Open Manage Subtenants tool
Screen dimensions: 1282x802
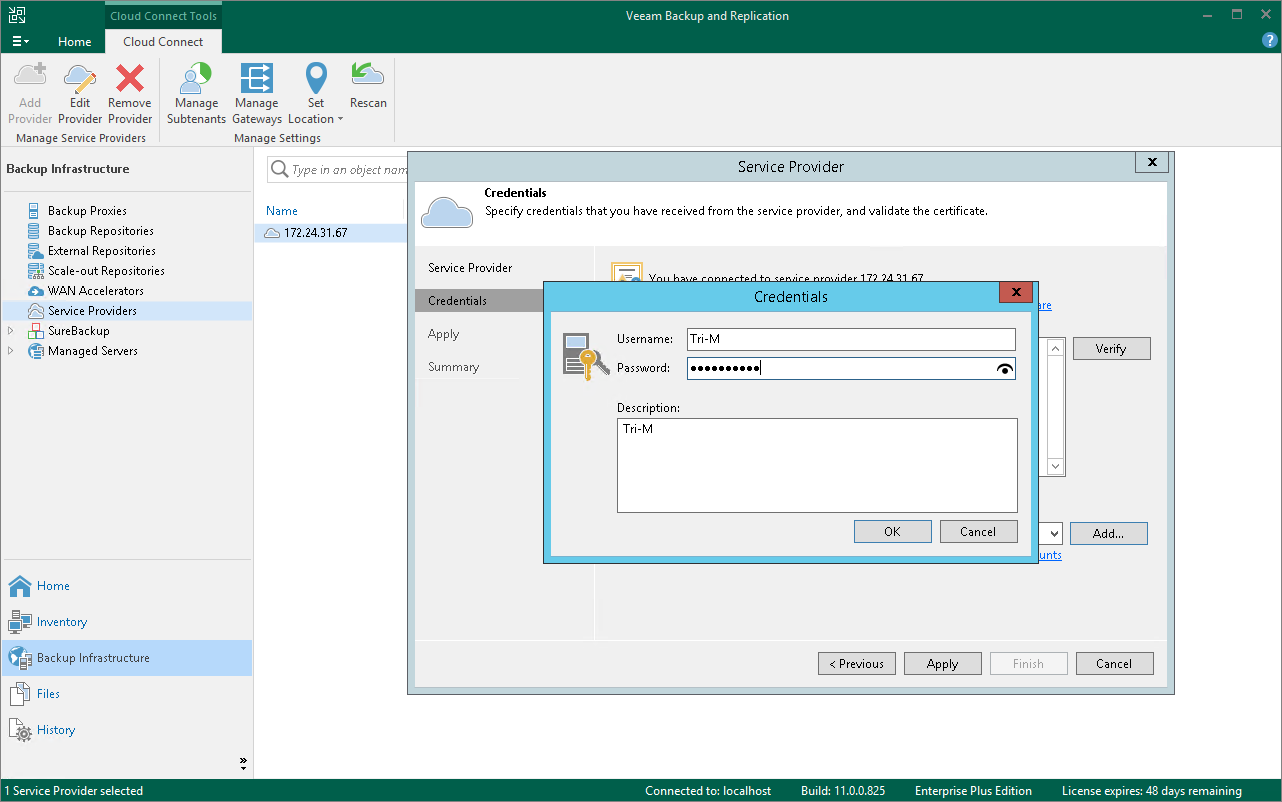click(196, 93)
